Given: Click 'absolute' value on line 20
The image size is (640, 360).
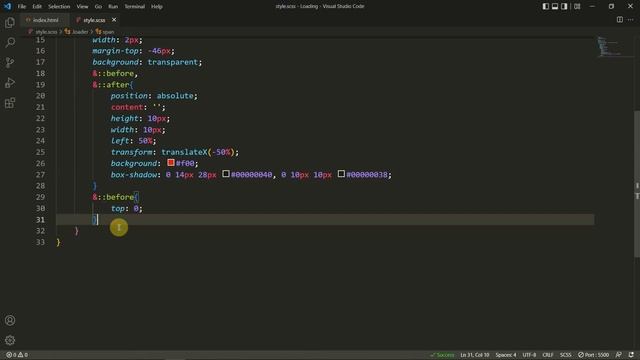Looking at the screenshot, I should coord(175,96).
